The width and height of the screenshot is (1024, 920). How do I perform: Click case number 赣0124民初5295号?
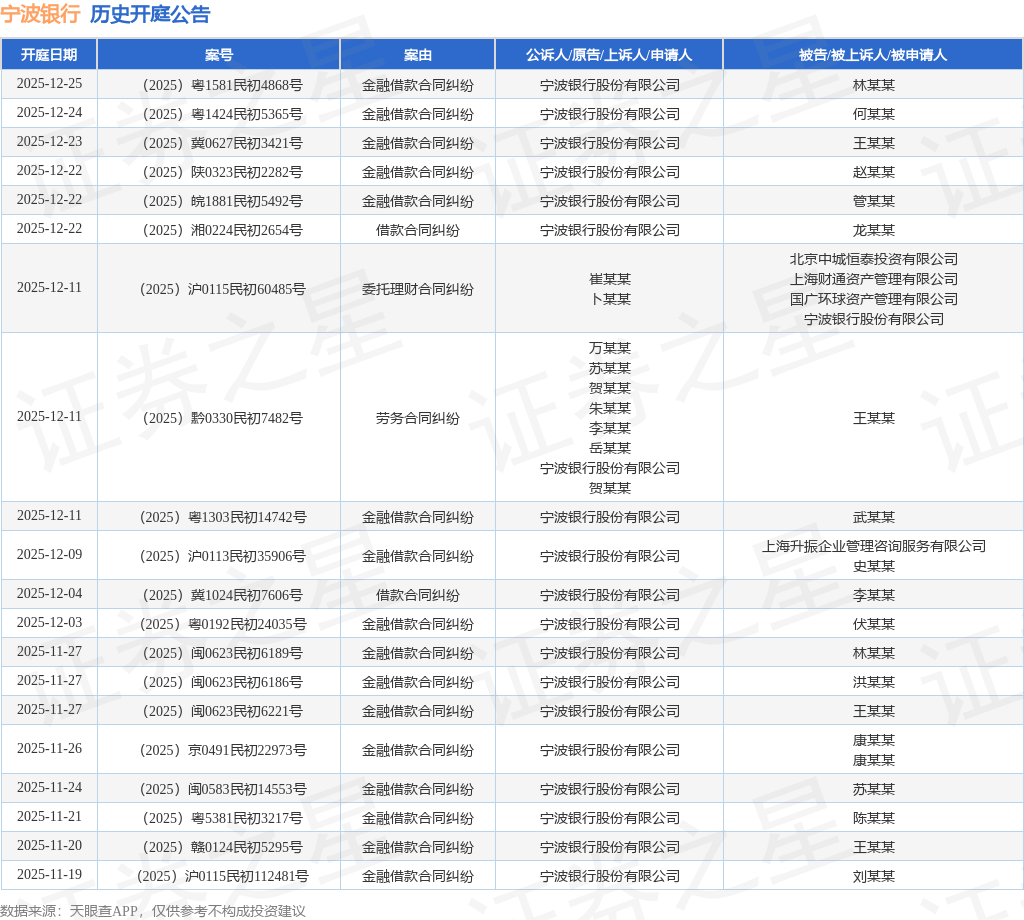(223, 847)
